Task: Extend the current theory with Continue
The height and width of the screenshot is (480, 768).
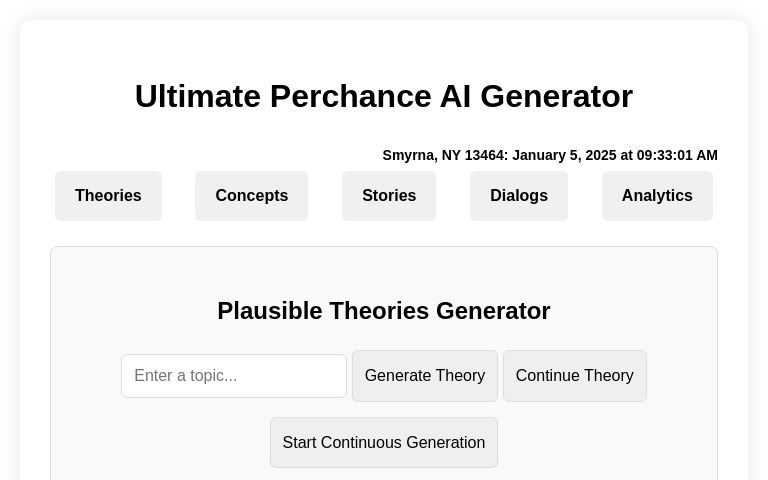Action: [574, 376]
